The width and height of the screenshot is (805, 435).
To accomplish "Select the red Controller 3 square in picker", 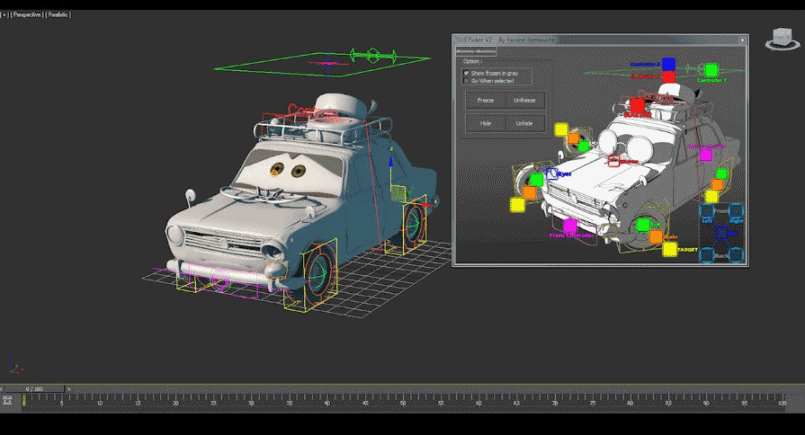I will [668, 77].
